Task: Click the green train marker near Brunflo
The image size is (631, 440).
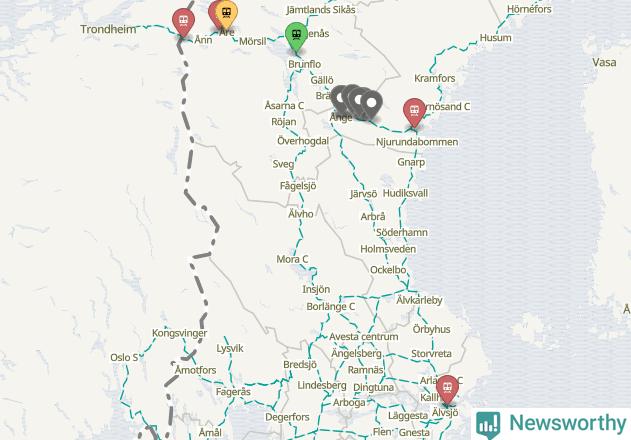Action: (x=296, y=37)
